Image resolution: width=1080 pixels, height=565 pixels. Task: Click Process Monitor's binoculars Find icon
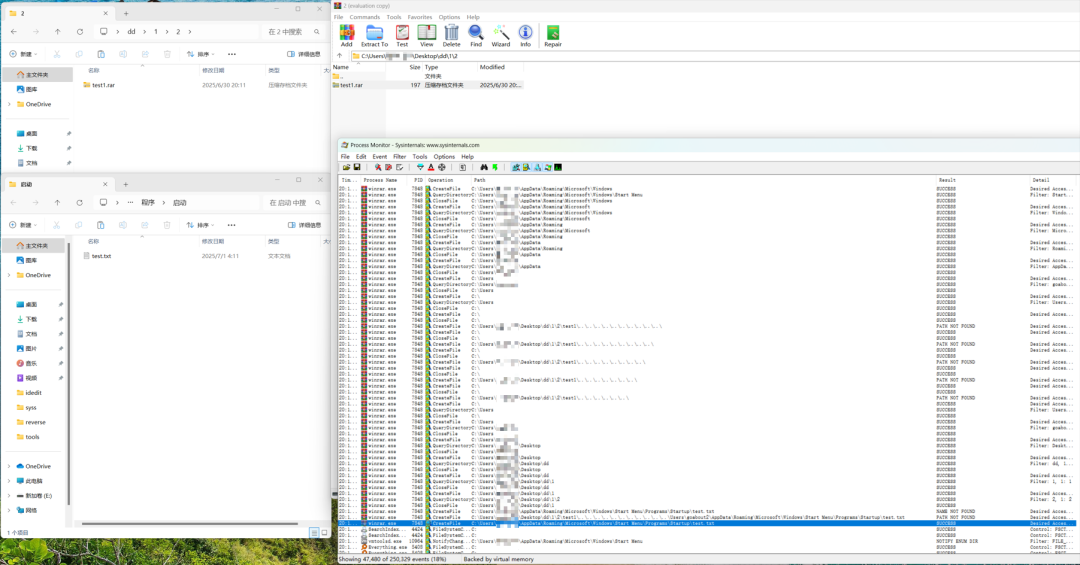pyautogui.click(x=484, y=167)
